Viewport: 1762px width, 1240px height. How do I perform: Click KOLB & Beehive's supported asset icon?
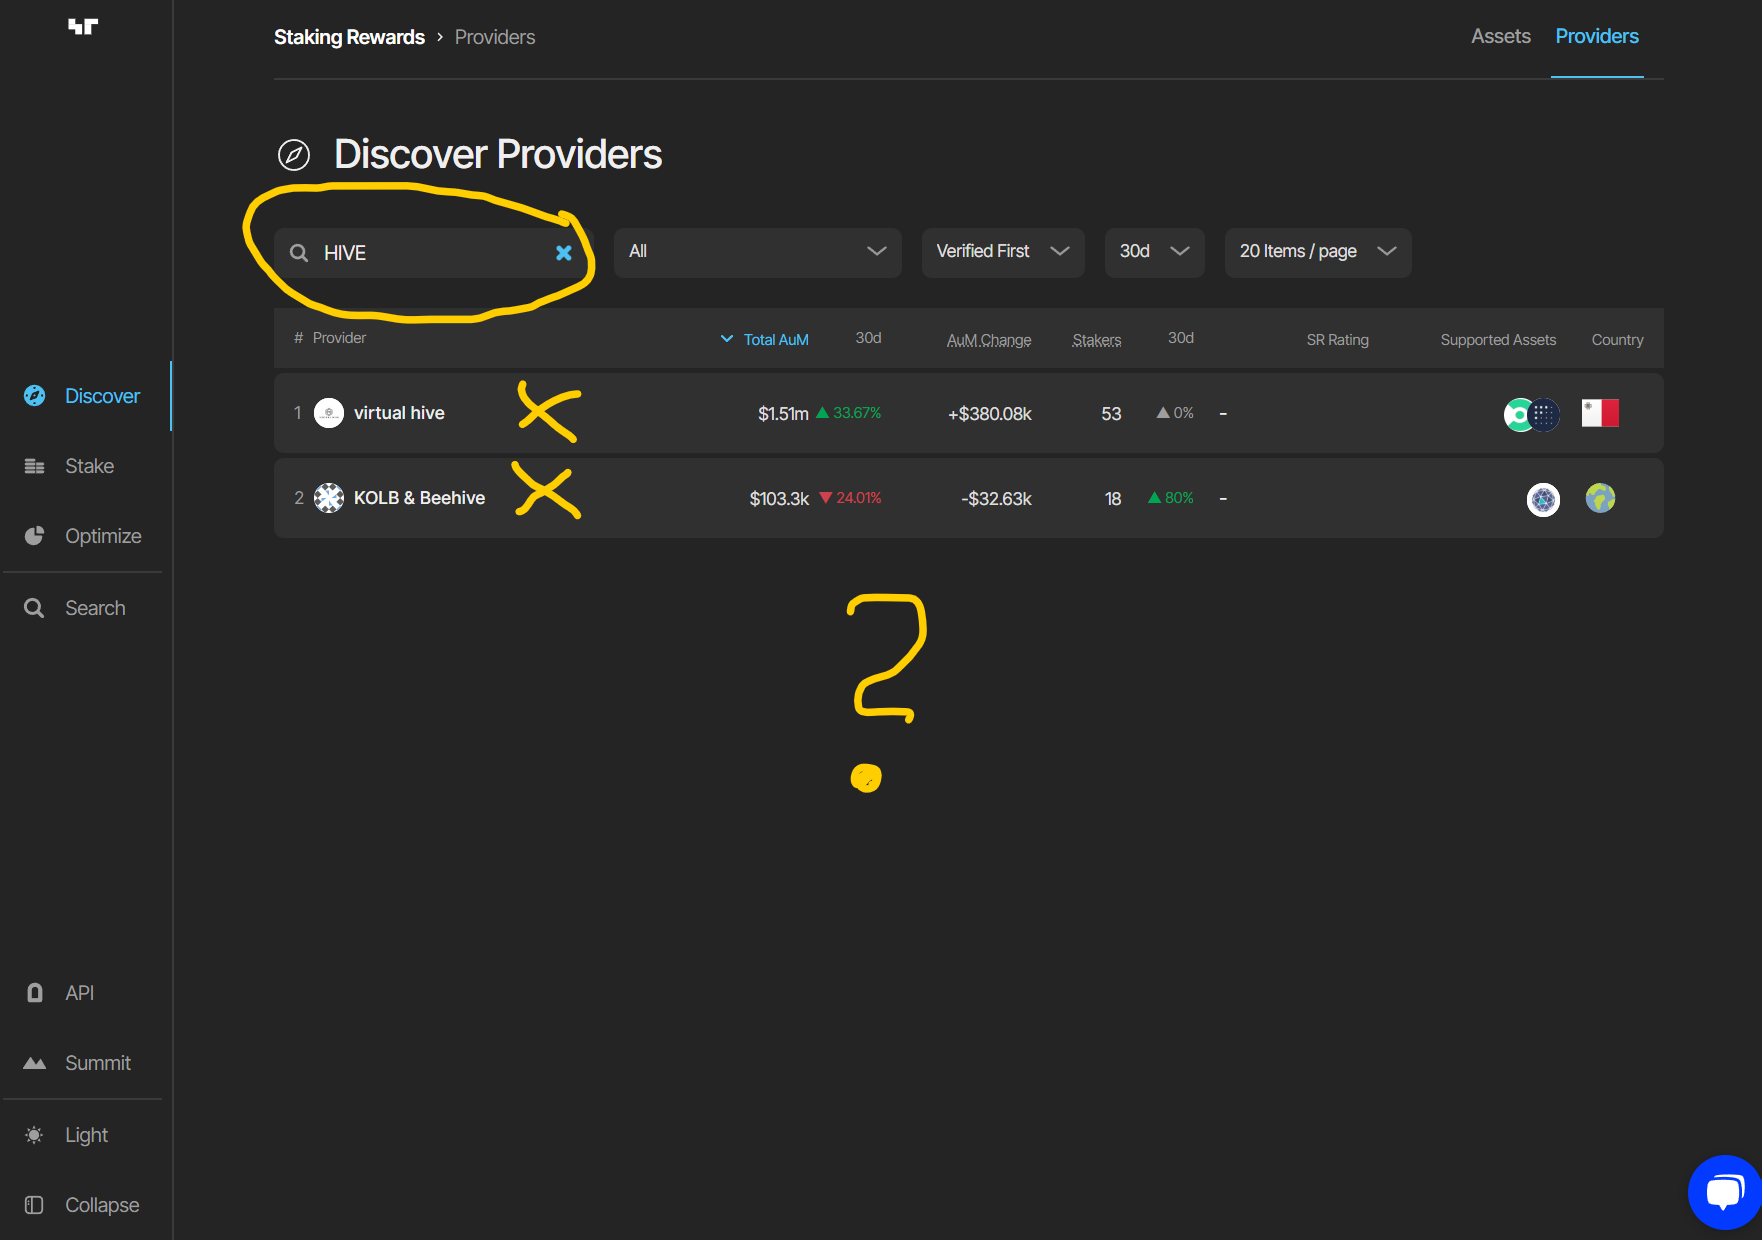[x=1543, y=499]
